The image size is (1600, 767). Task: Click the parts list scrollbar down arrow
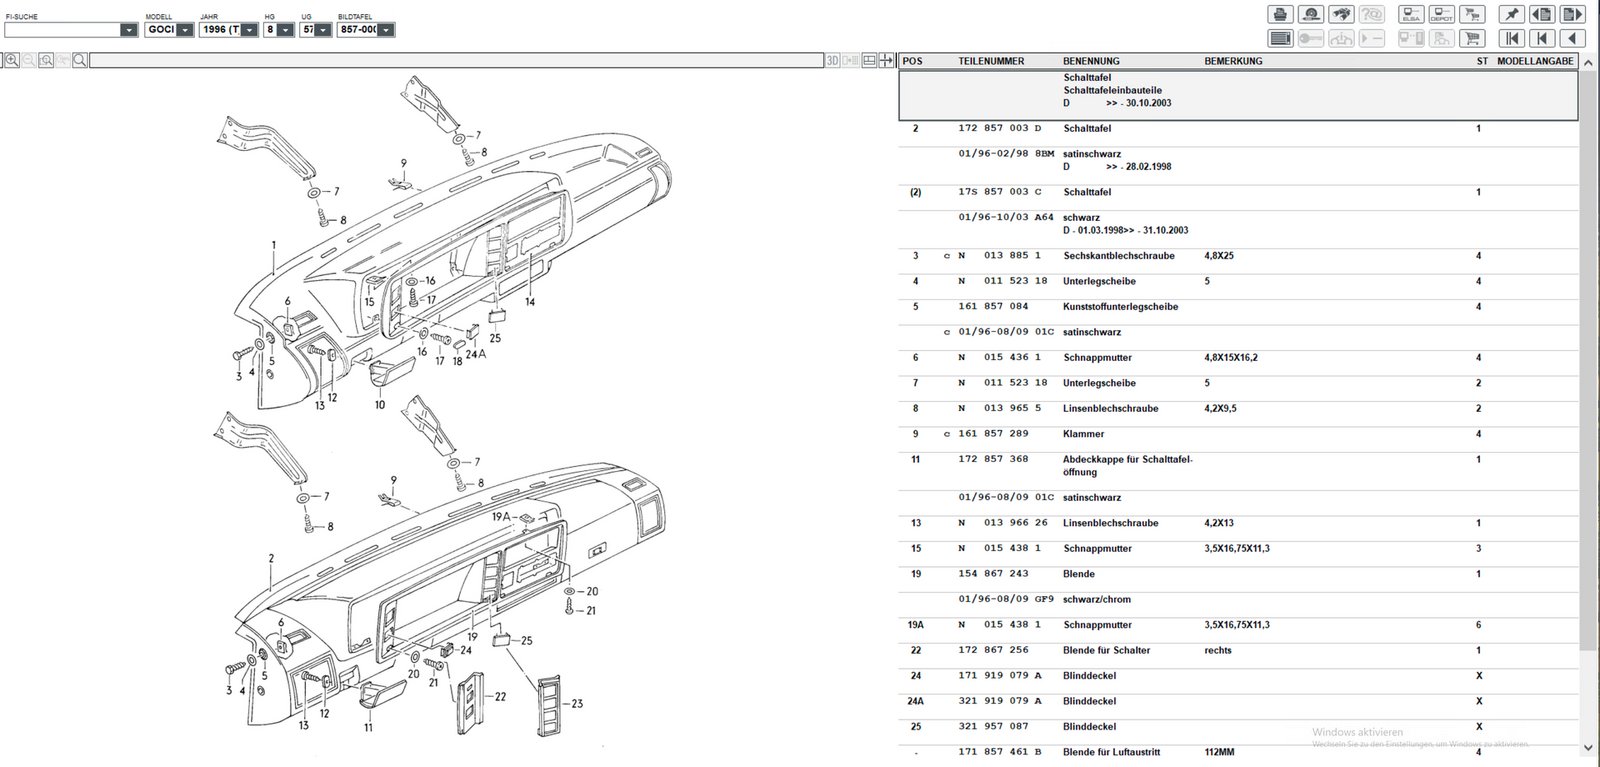coord(1588,747)
